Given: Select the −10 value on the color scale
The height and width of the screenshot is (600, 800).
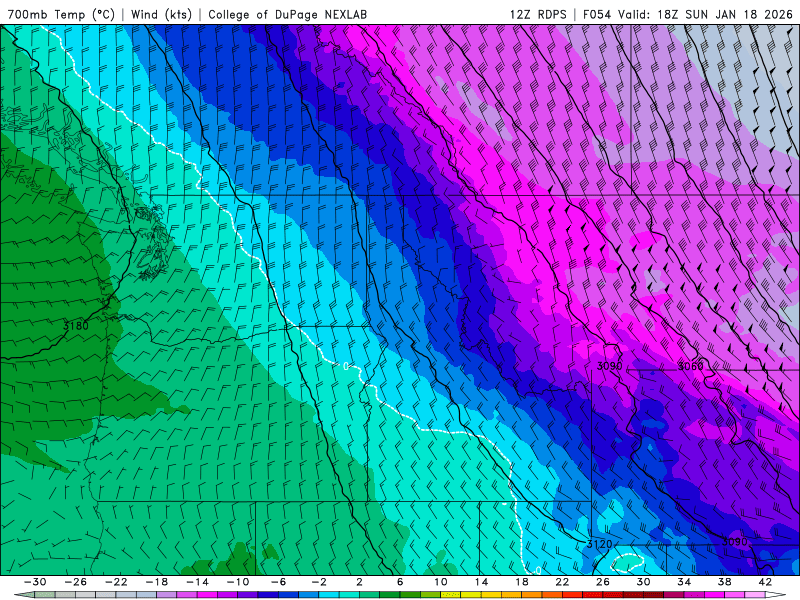Looking at the screenshot, I should (x=238, y=582).
